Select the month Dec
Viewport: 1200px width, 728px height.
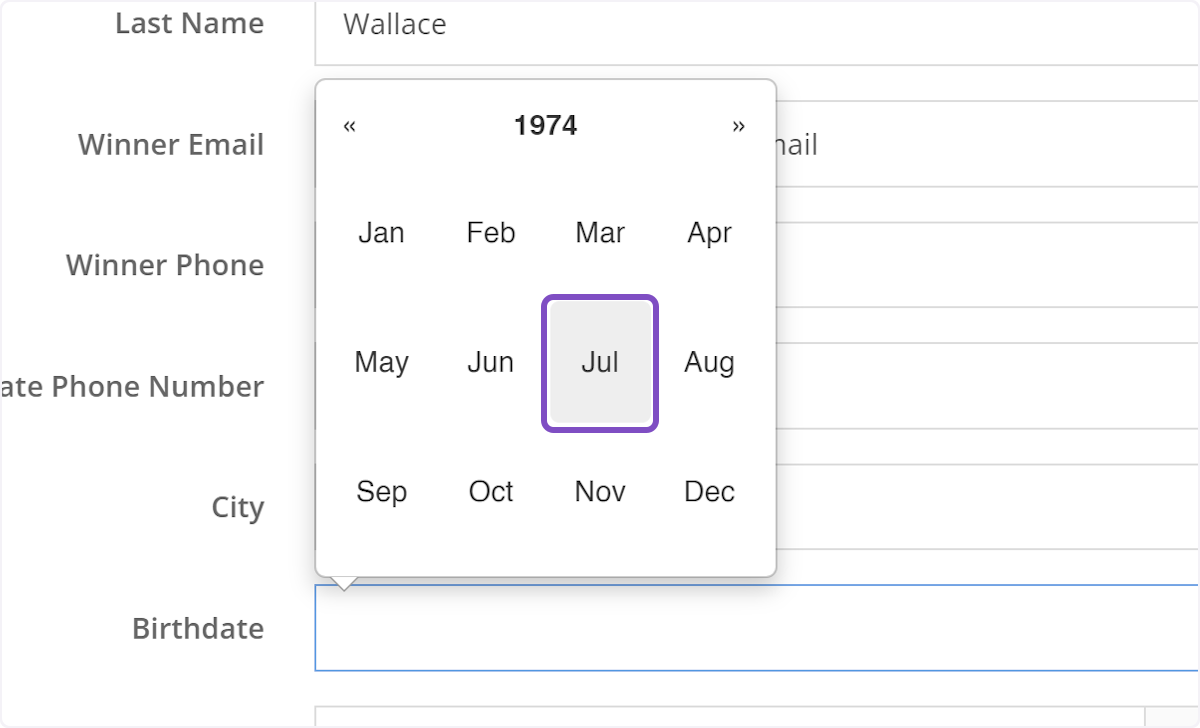tap(708, 491)
